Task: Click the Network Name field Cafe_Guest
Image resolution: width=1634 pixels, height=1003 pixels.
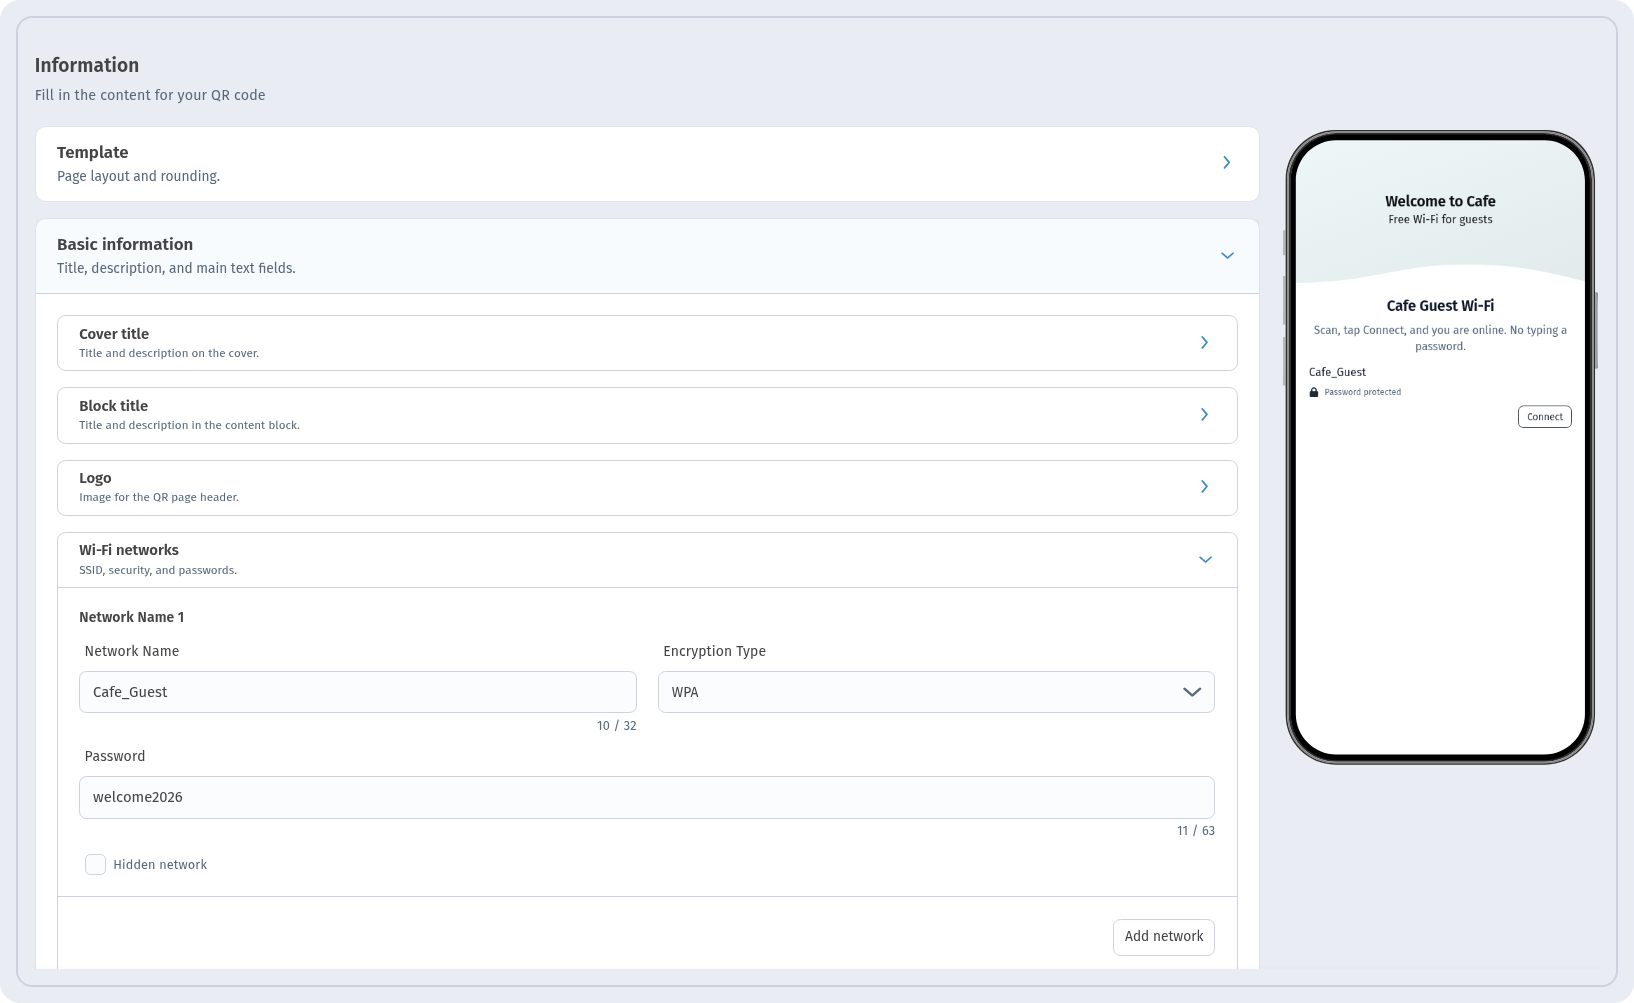Action: [x=358, y=692]
